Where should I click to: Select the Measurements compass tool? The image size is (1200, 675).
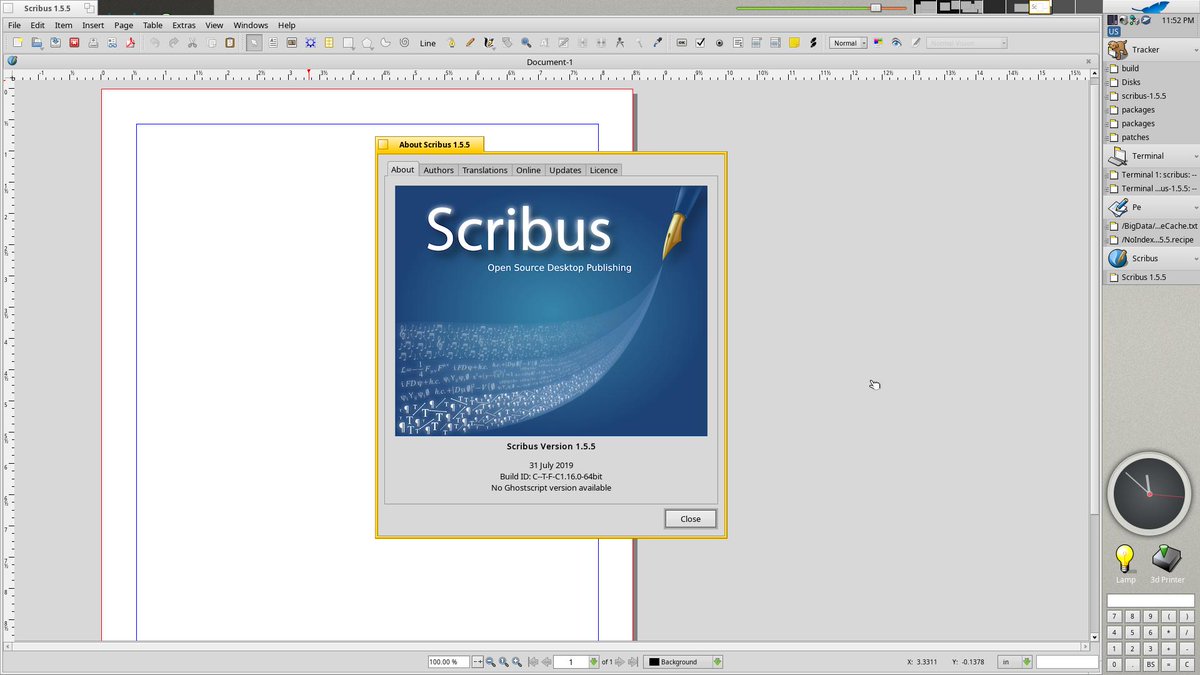coord(620,43)
